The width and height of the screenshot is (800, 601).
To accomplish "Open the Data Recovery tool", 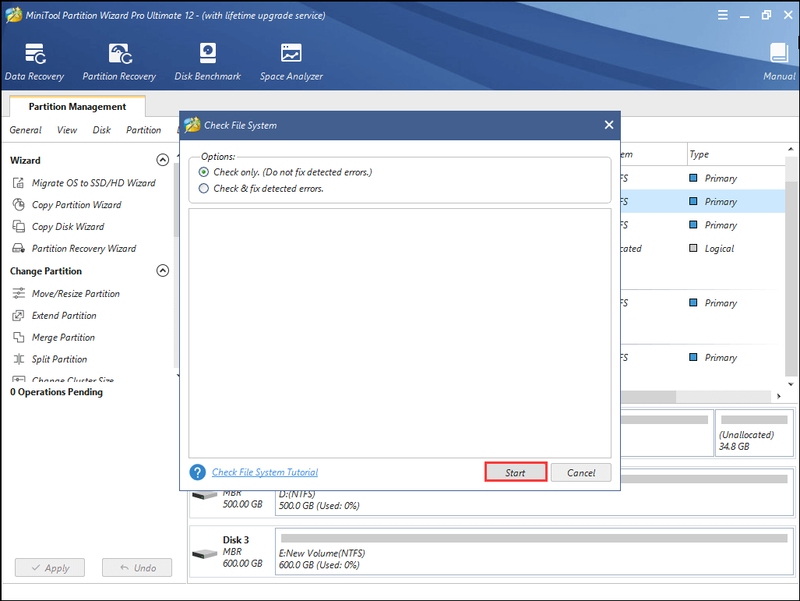I will pos(35,62).
